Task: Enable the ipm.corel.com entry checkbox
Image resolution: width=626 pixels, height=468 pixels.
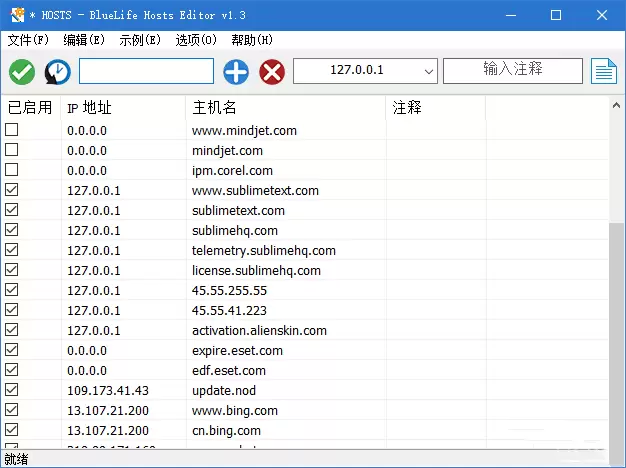Action: tap(12, 170)
